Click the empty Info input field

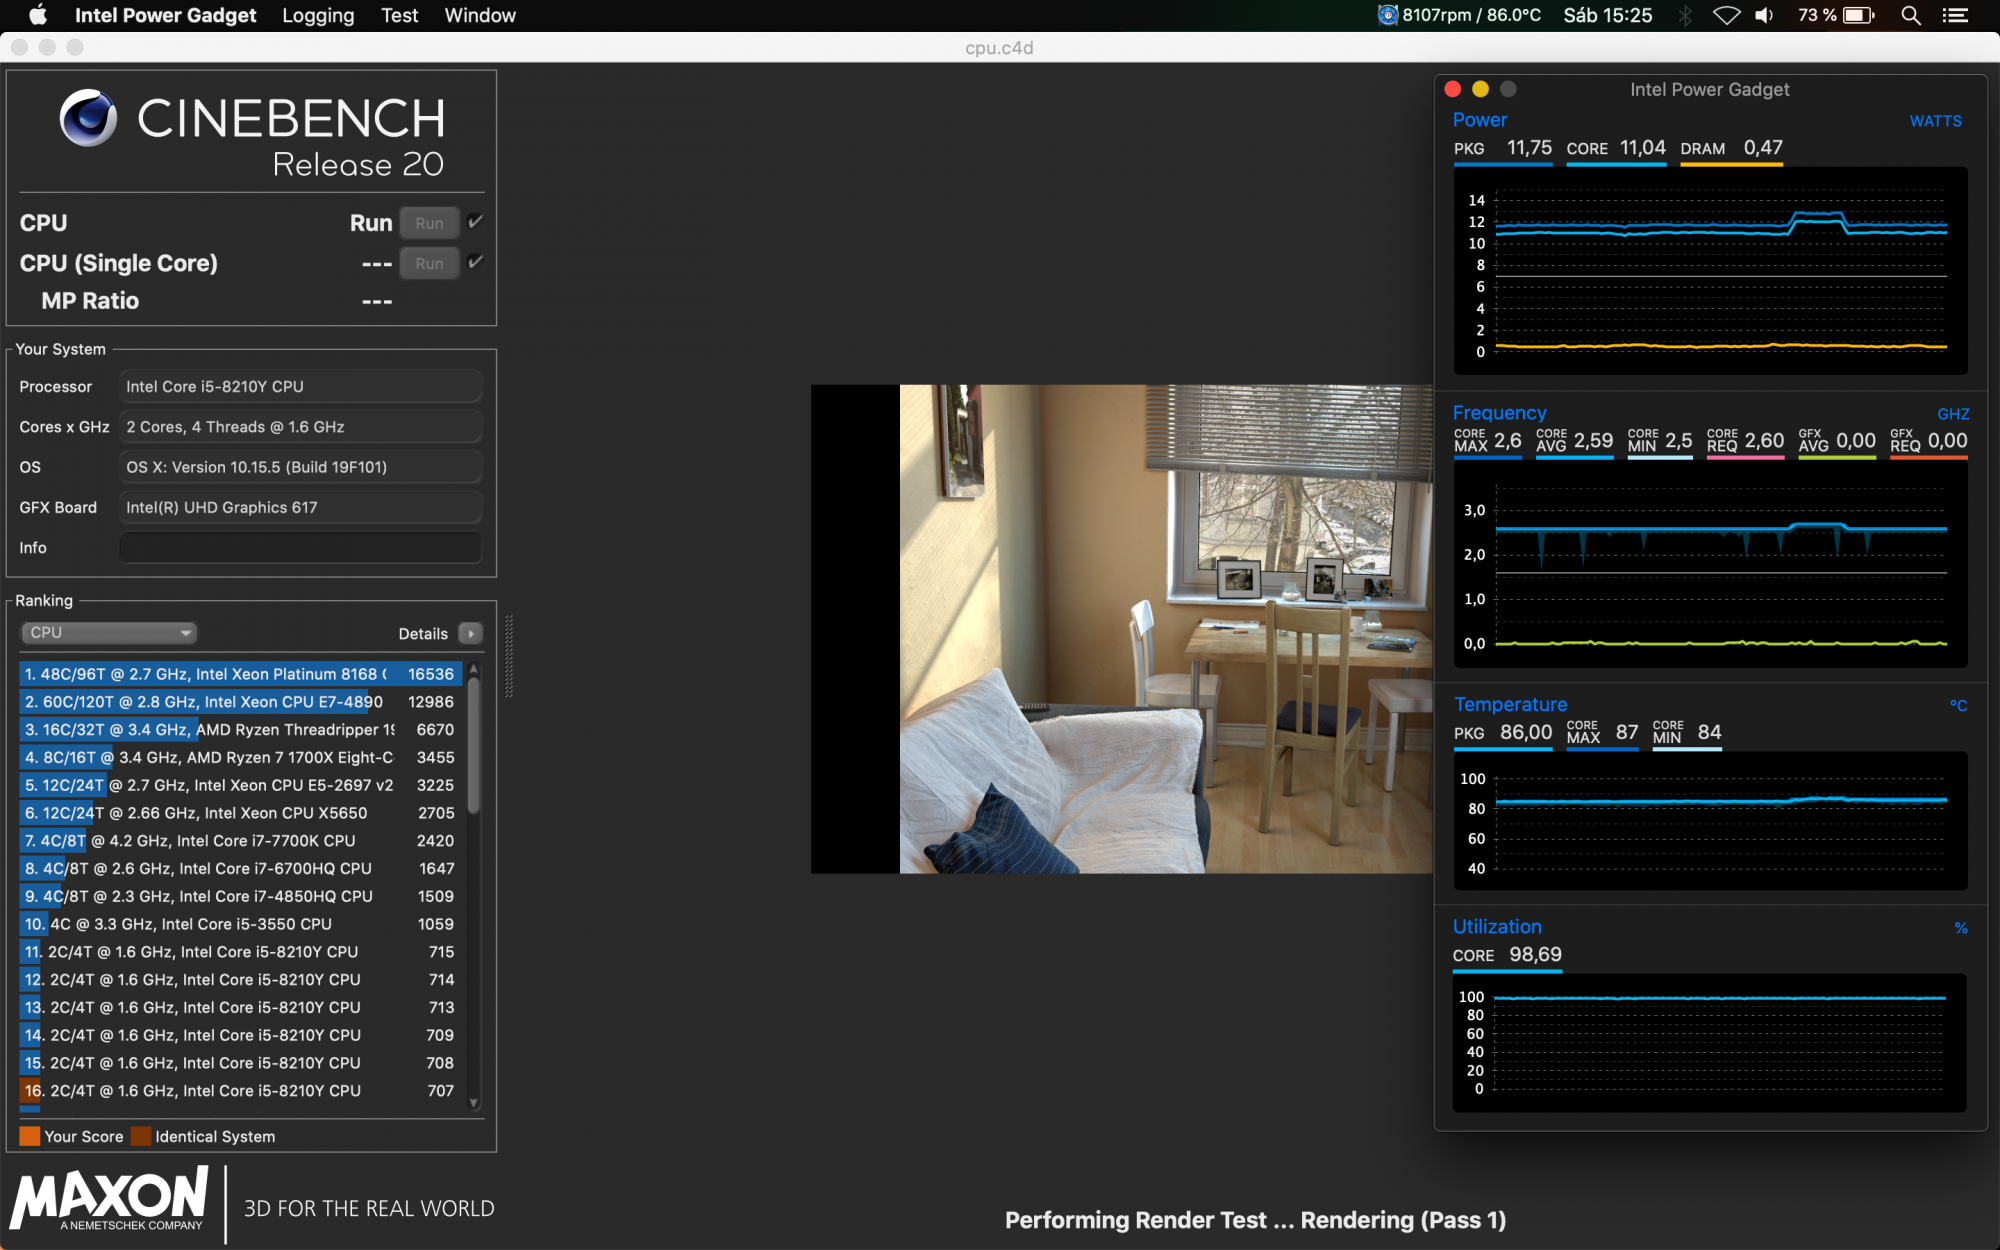[x=301, y=547]
